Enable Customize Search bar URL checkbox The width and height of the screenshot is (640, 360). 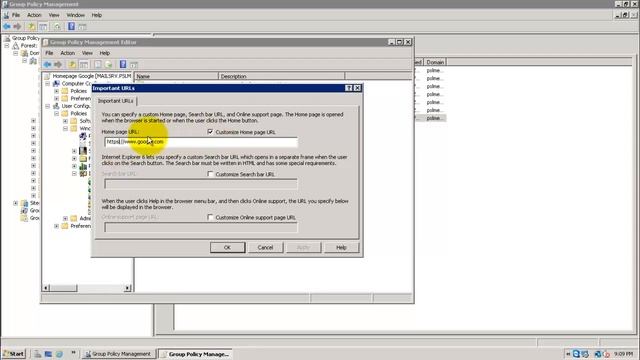coord(210,174)
